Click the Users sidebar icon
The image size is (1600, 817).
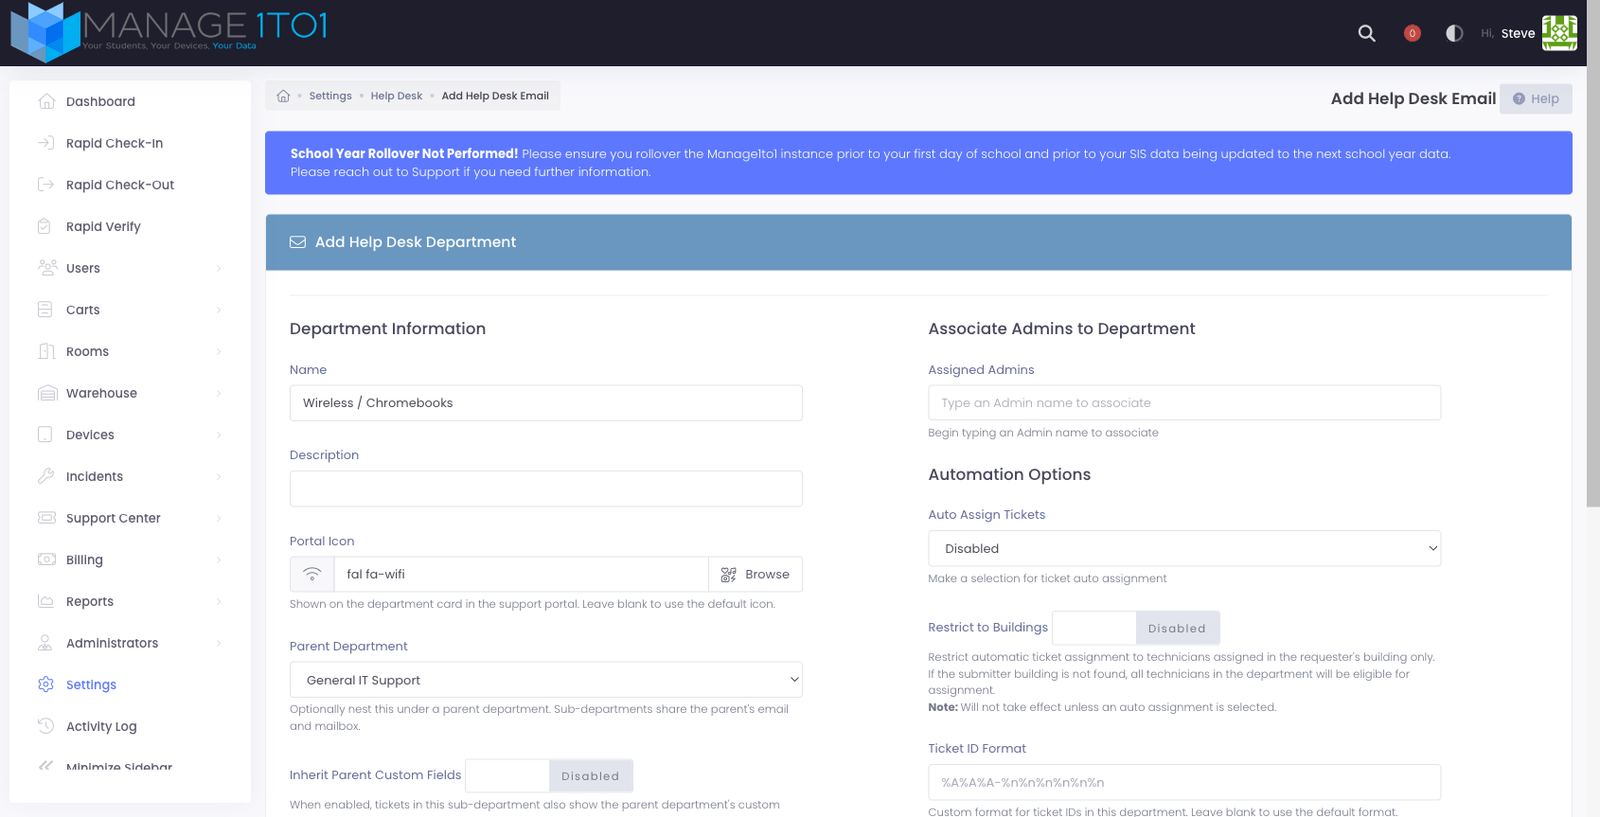(x=47, y=268)
